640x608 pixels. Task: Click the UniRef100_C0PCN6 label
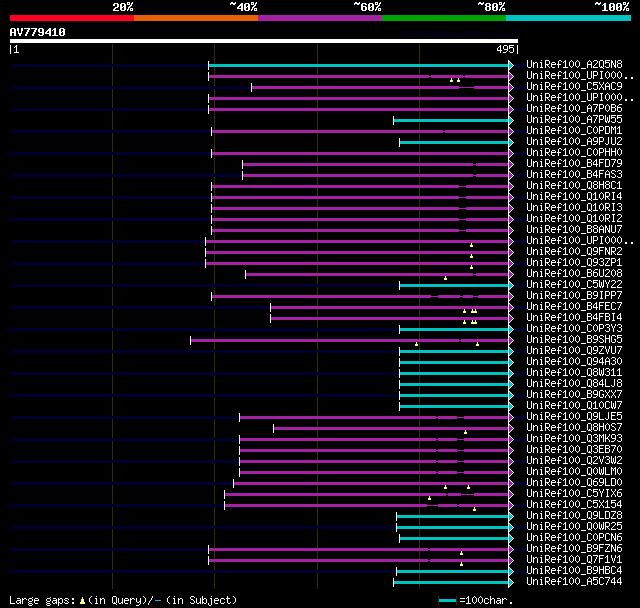pyautogui.click(x=574, y=538)
